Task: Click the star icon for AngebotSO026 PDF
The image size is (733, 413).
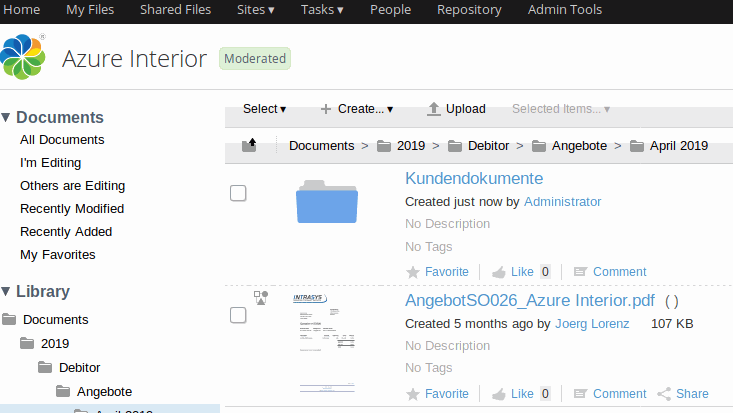Action: pyautogui.click(x=413, y=394)
